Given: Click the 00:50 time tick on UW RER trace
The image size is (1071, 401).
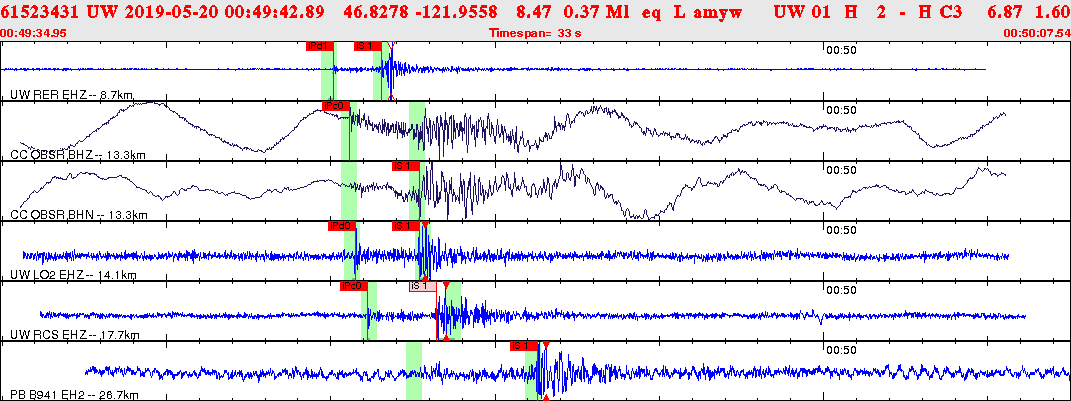Looking at the screenshot, I should click(x=842, y=50).
